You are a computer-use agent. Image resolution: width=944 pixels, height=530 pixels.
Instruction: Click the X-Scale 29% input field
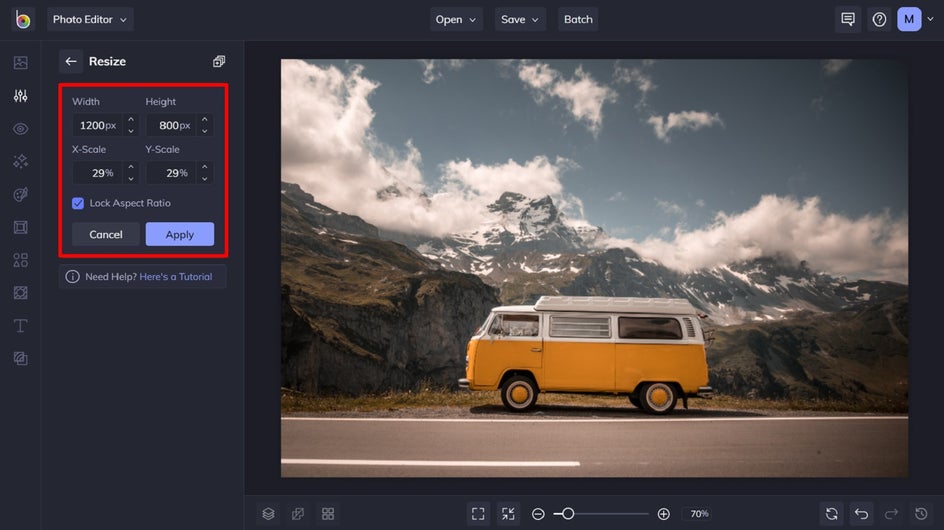[98, 173]
